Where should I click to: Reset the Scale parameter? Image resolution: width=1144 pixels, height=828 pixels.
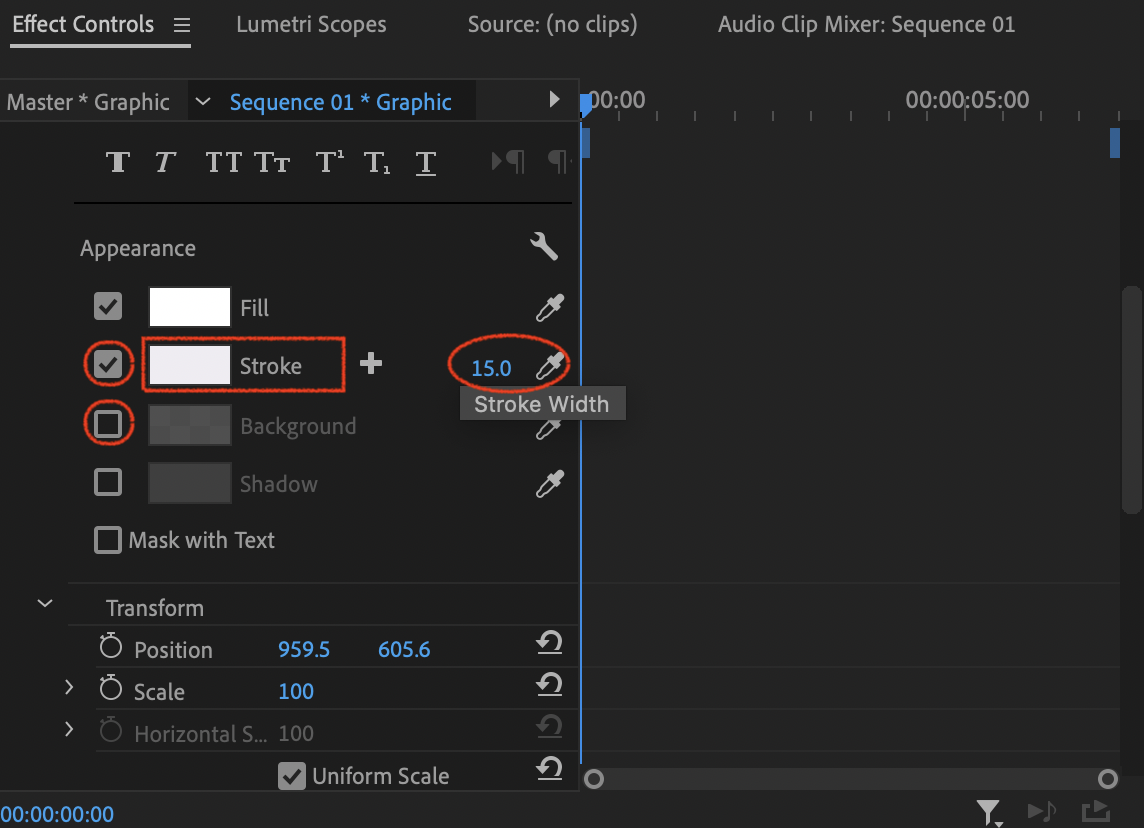coord(549,684)
